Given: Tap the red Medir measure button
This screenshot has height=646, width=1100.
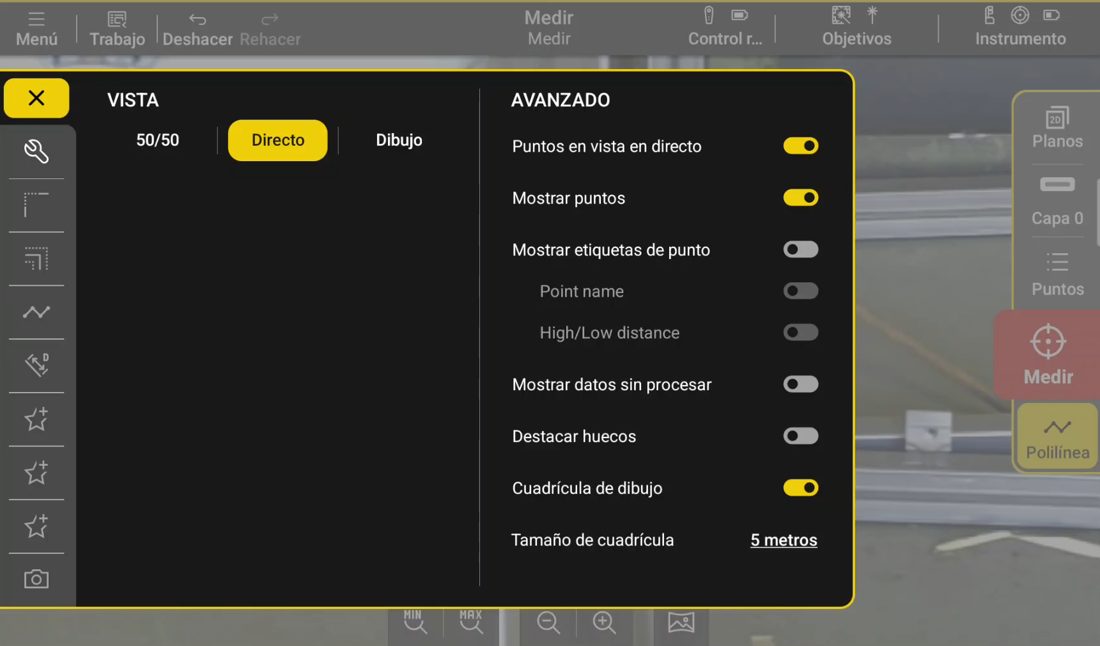Looking at the screenshot, I should pyautogui.click(x=1047, y=355).
